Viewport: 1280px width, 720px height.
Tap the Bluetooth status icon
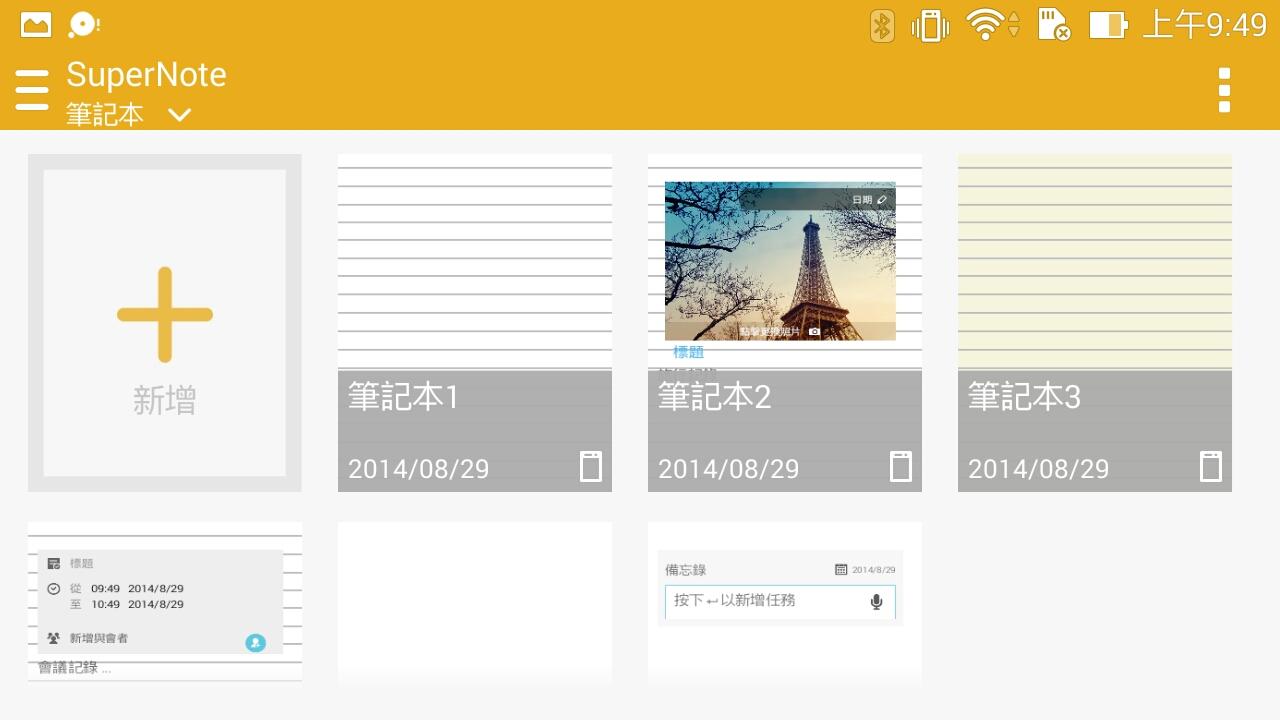881,25
